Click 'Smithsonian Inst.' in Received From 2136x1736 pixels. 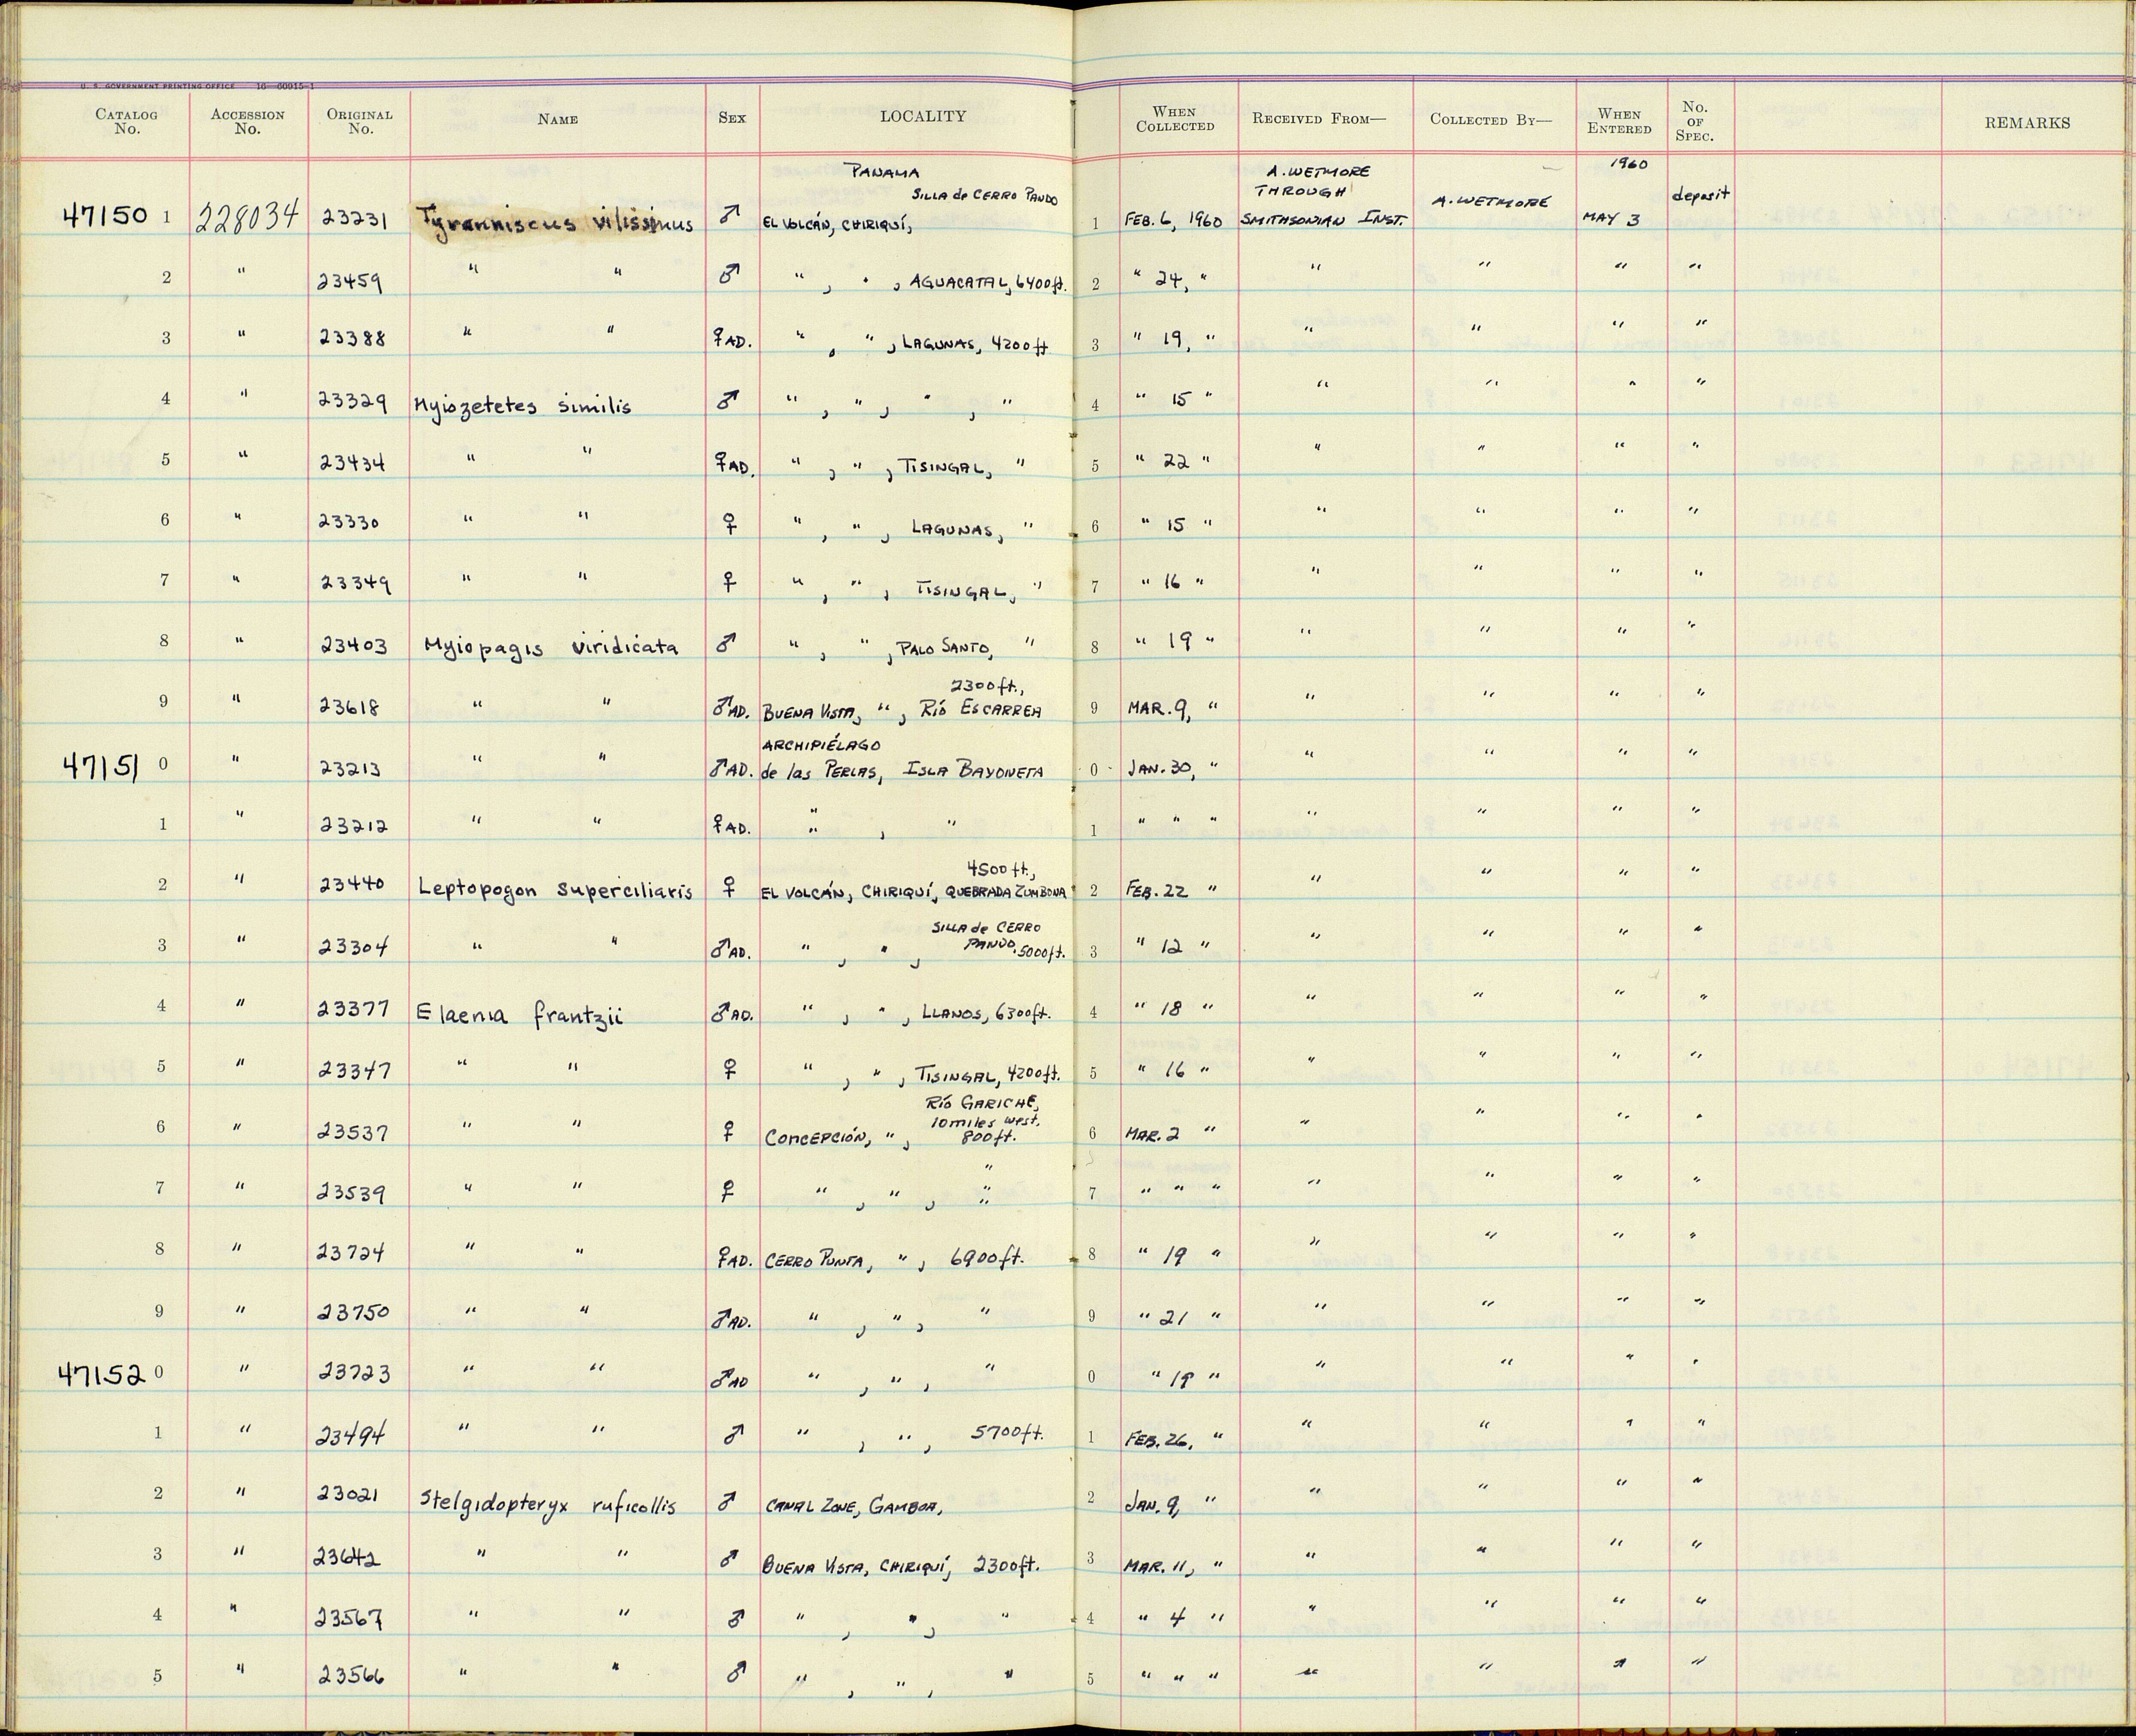coord(1322,220)
